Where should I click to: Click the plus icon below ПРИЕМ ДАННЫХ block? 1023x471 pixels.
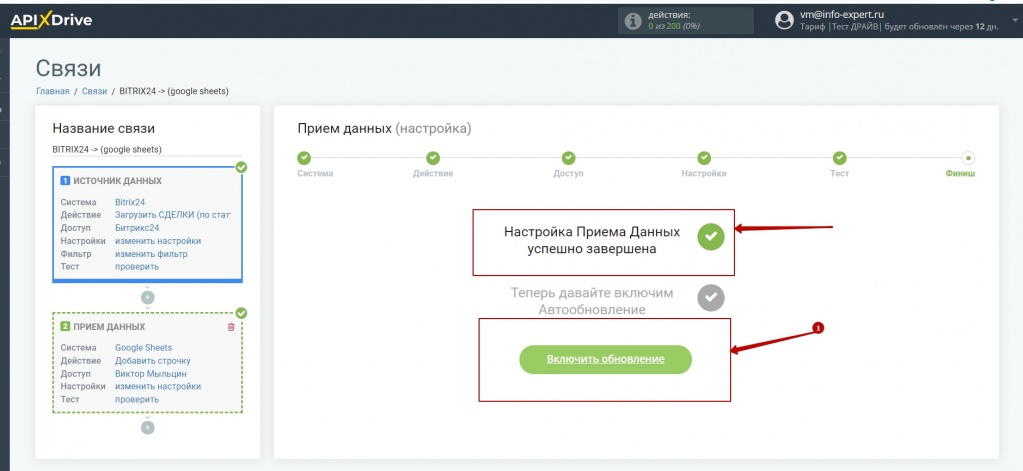148,428
